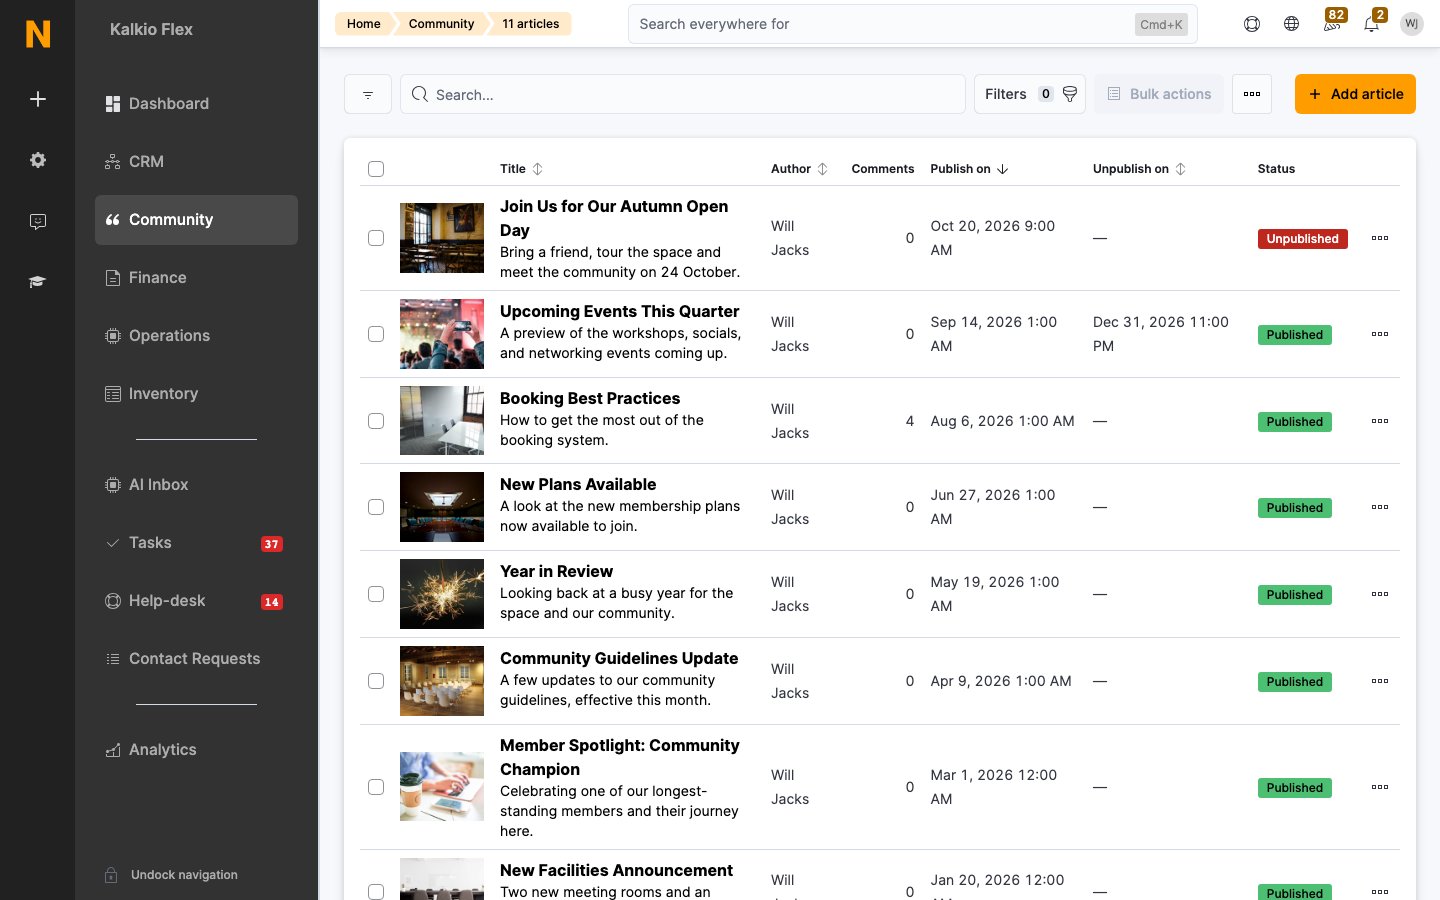
Task: Open Help-desk in the sidebar
Action: pyautogui.click(x=196, y=601)
